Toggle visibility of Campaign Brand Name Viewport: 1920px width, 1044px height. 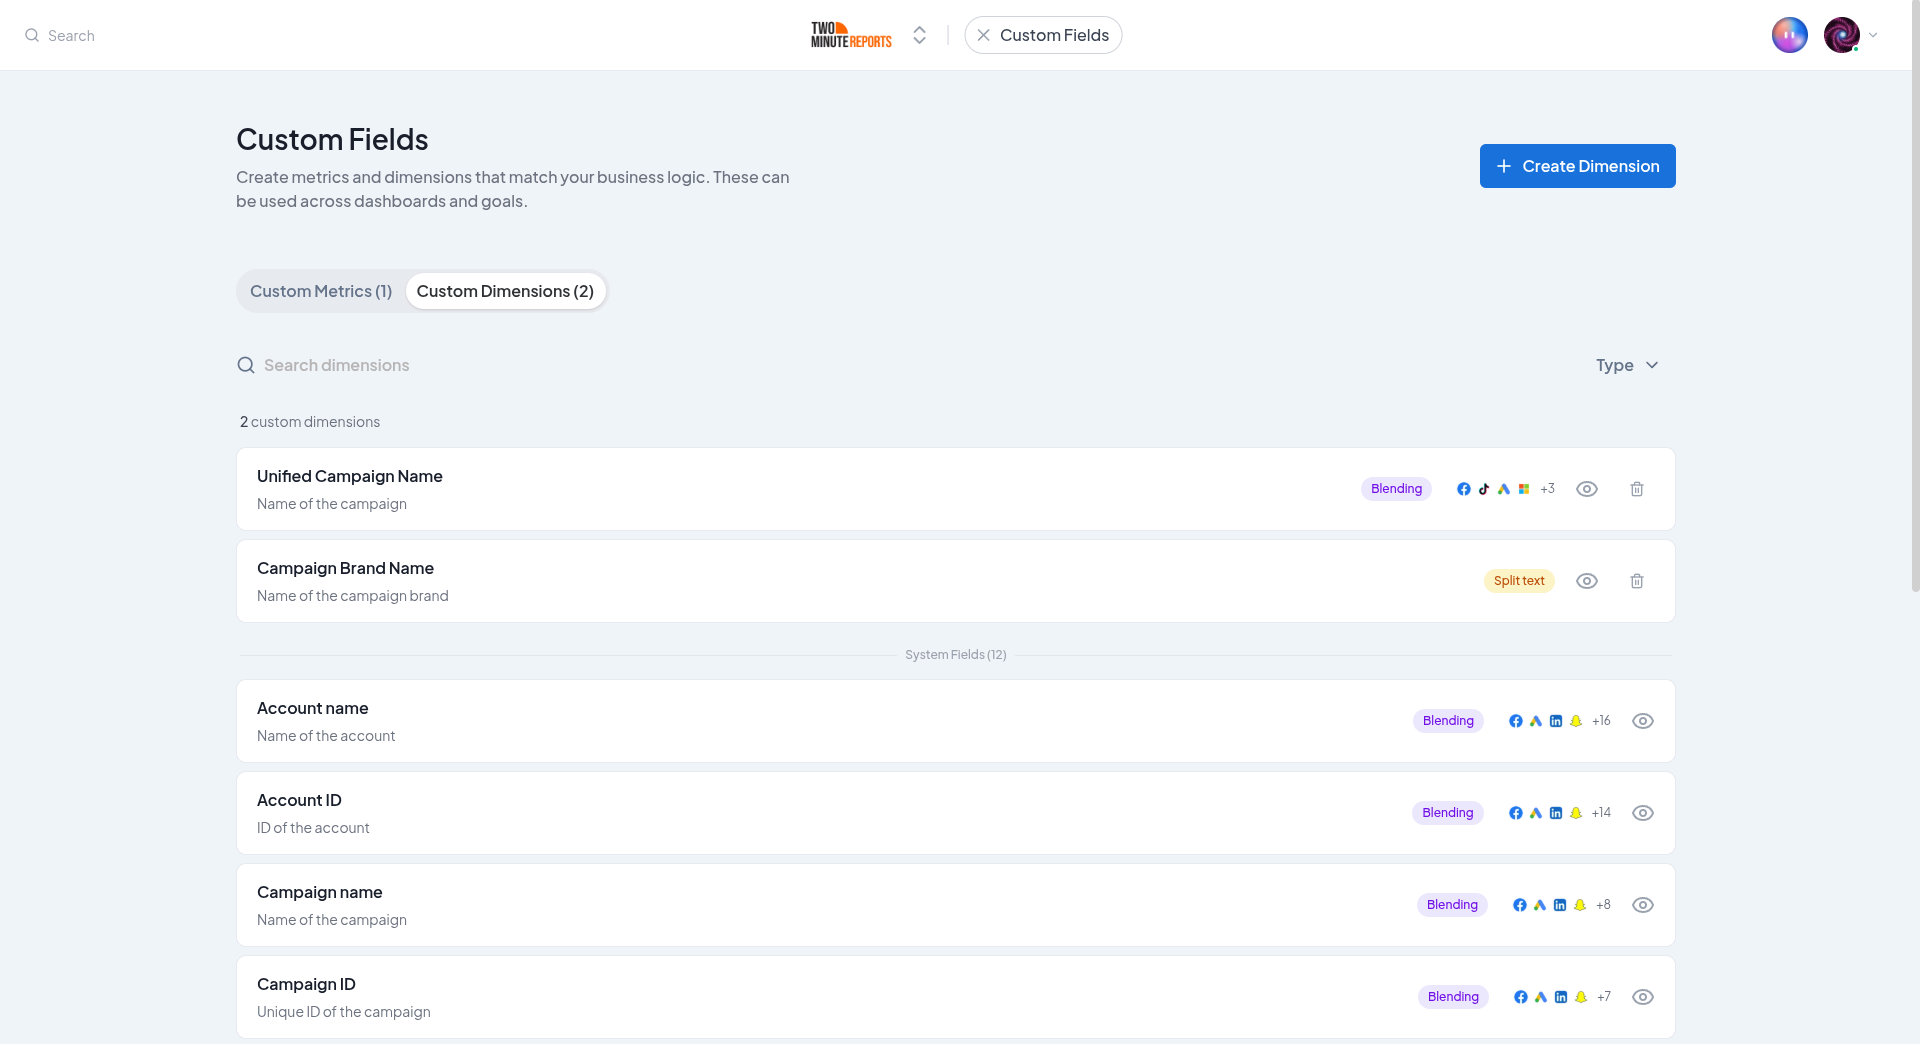1587,581
